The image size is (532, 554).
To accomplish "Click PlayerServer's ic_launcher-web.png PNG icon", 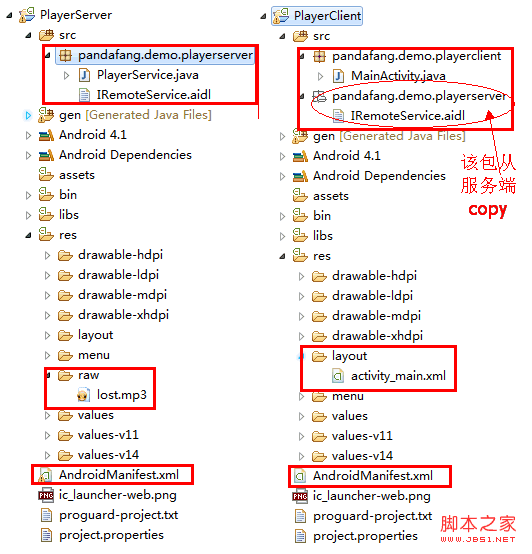I will click(x=46, y=495).
